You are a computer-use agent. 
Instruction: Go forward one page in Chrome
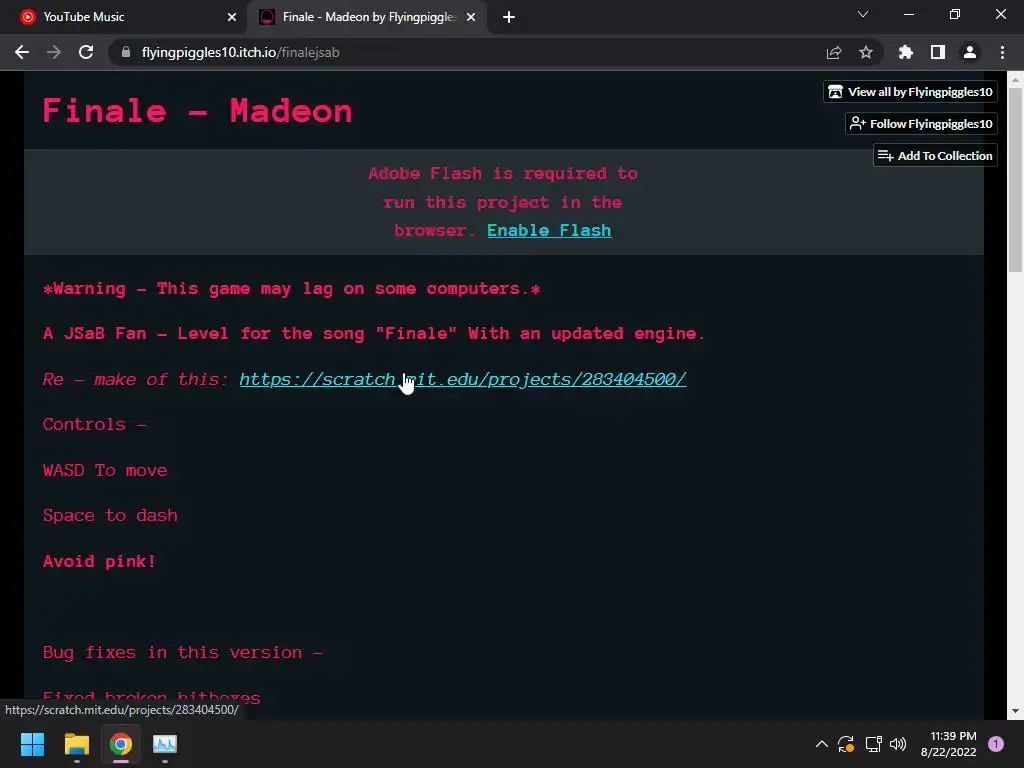[x=54, y=52]
